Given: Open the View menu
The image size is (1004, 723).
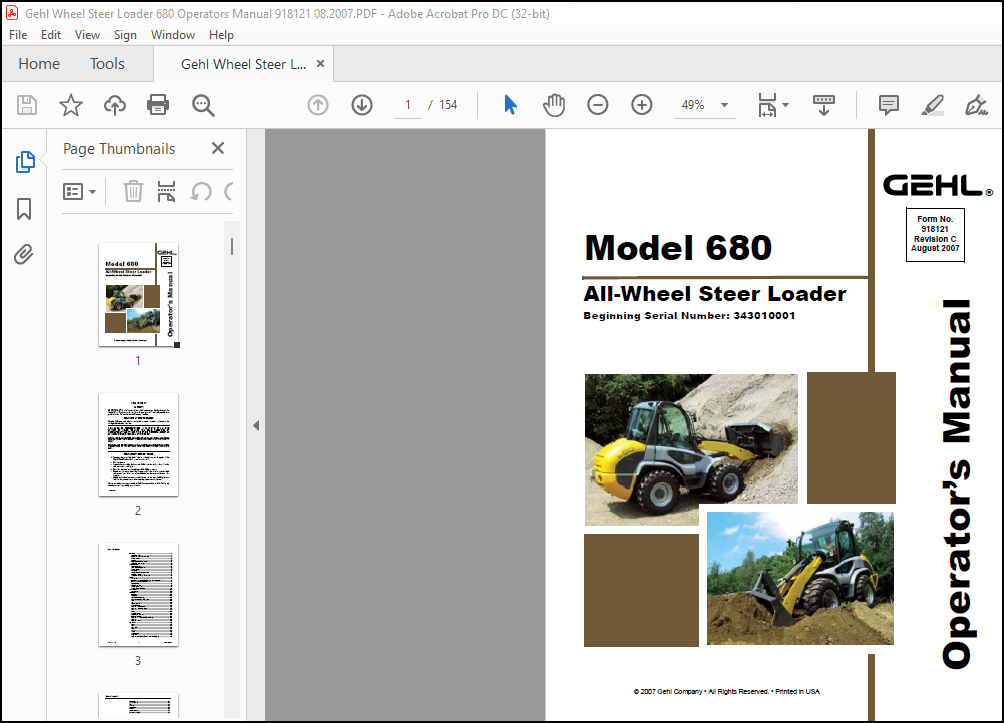Looking at the screenshot, I should 87,35.
